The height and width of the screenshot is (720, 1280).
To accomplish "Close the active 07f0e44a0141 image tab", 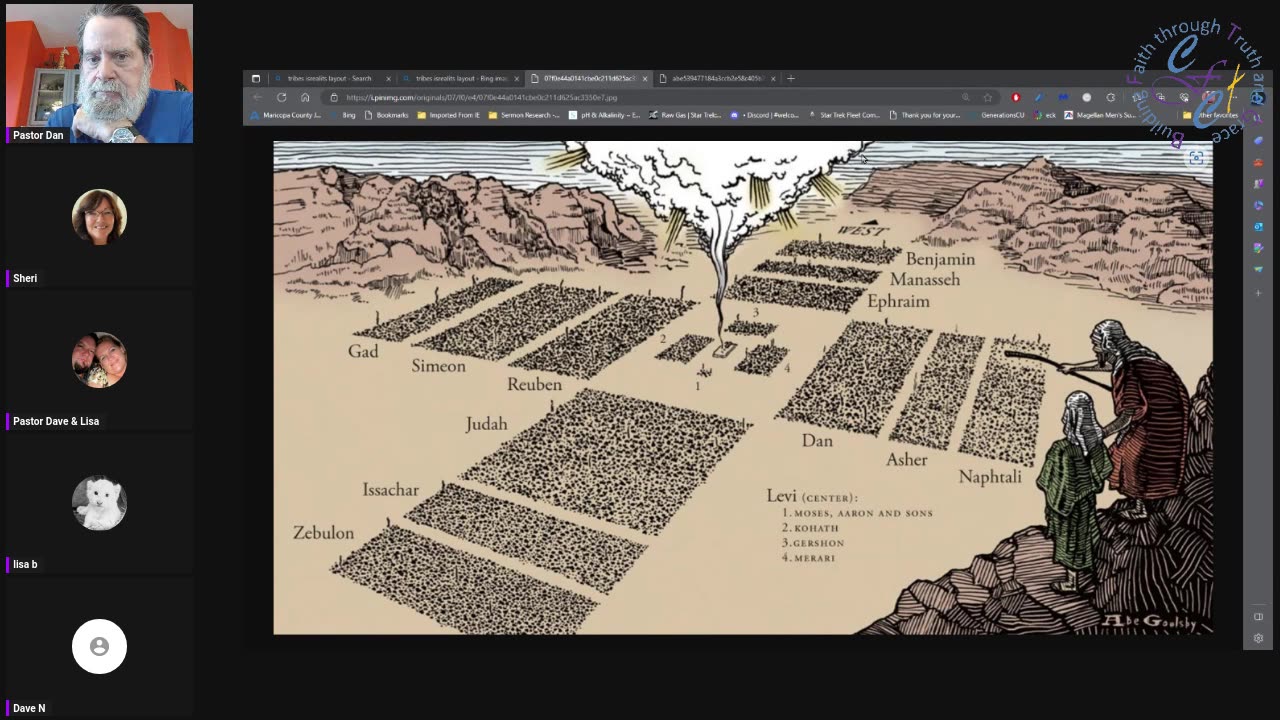I will (645, 78).
